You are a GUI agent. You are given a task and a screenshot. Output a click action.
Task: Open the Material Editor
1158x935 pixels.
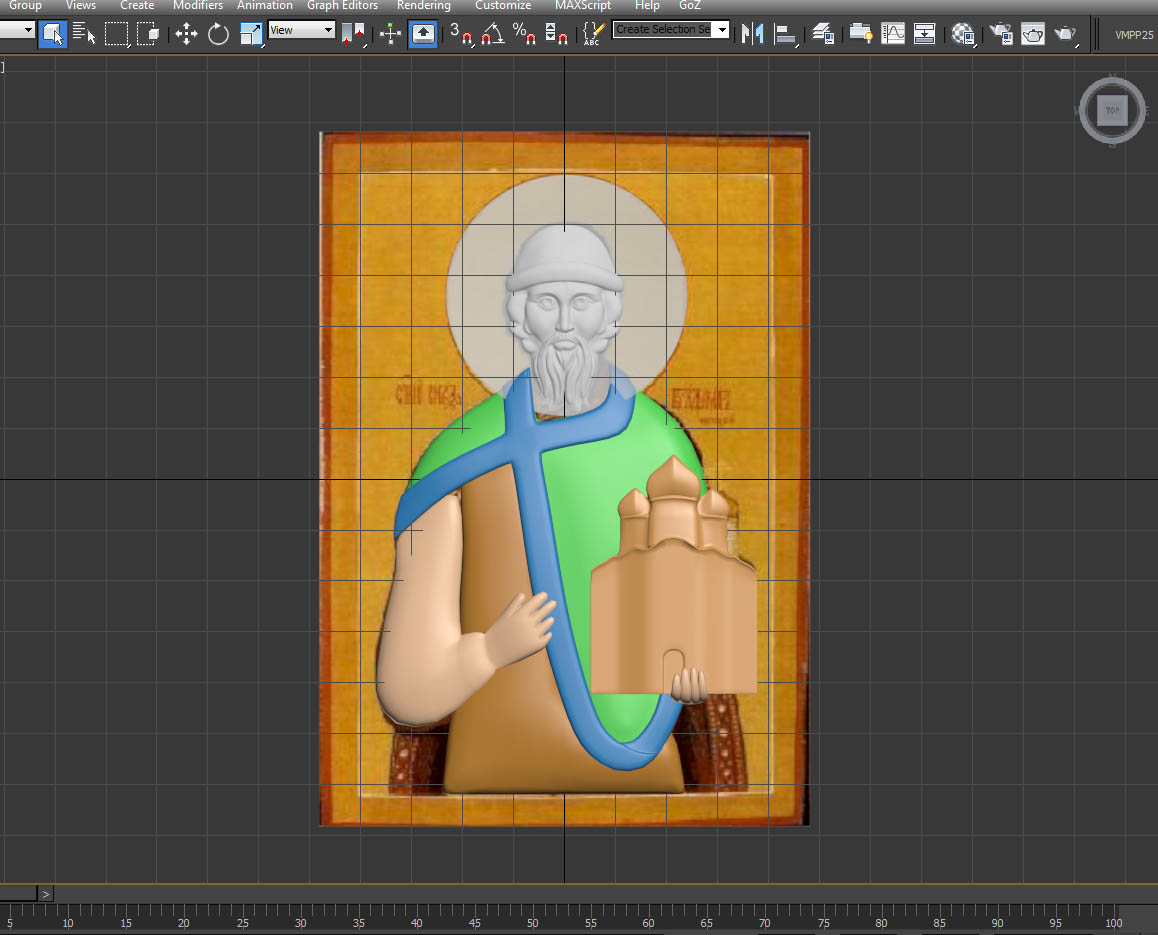964,34
